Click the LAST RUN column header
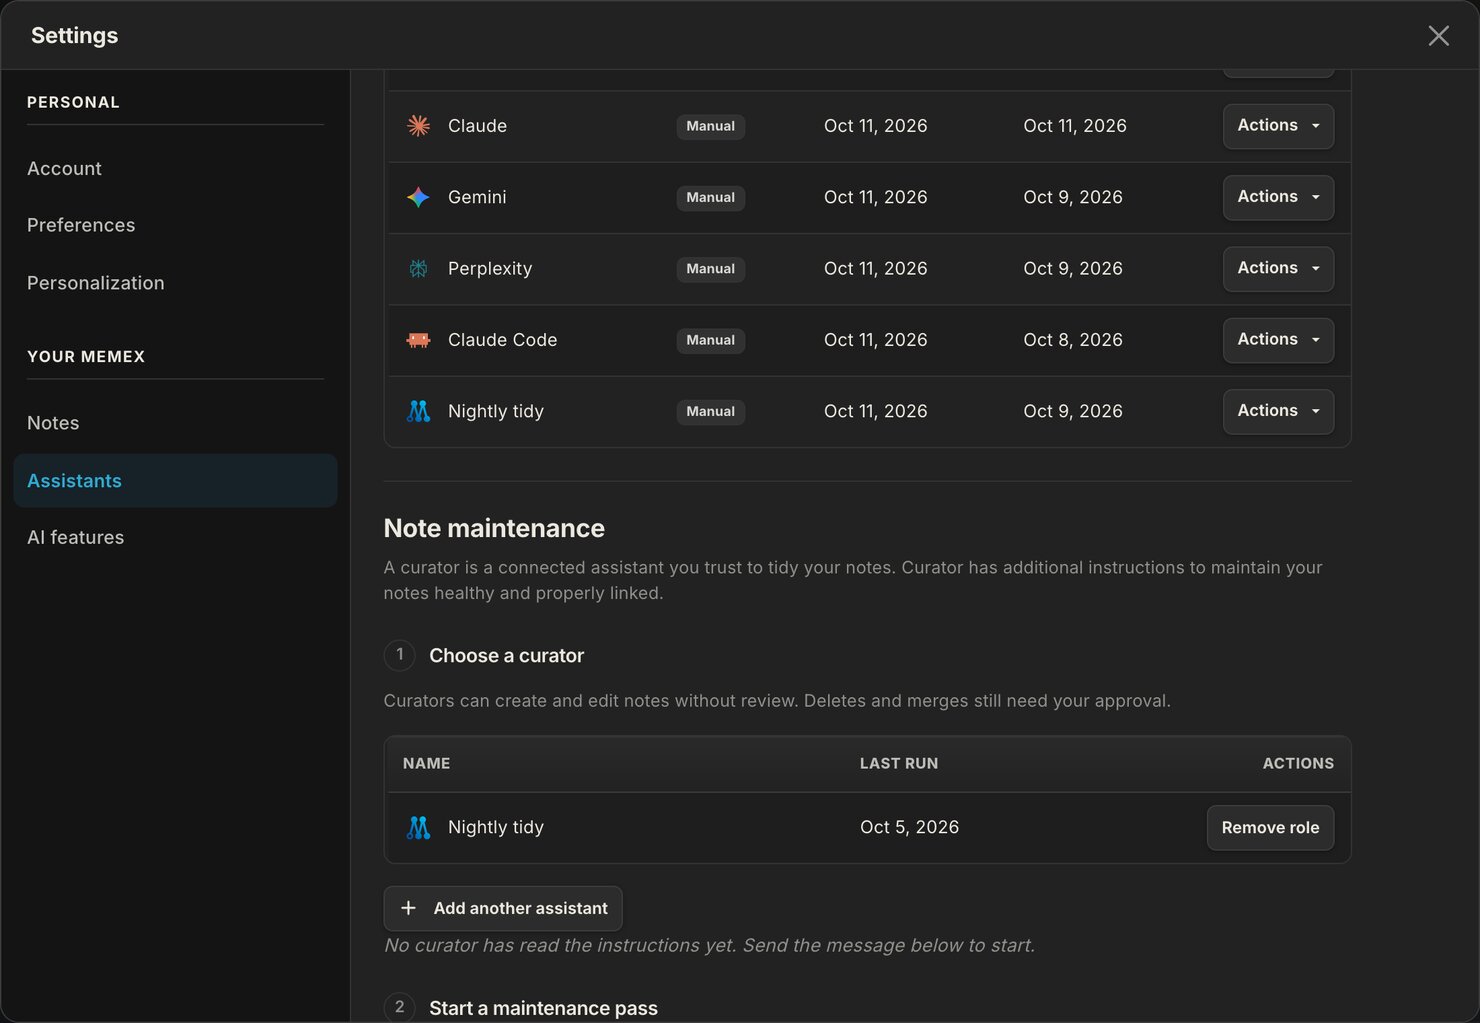 [899, 763]
